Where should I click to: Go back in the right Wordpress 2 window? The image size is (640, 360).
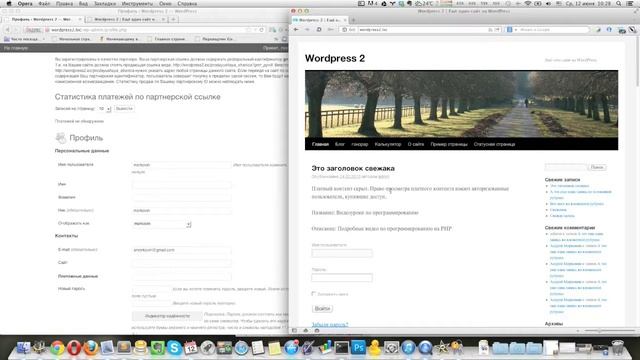(x=296, y=30)
